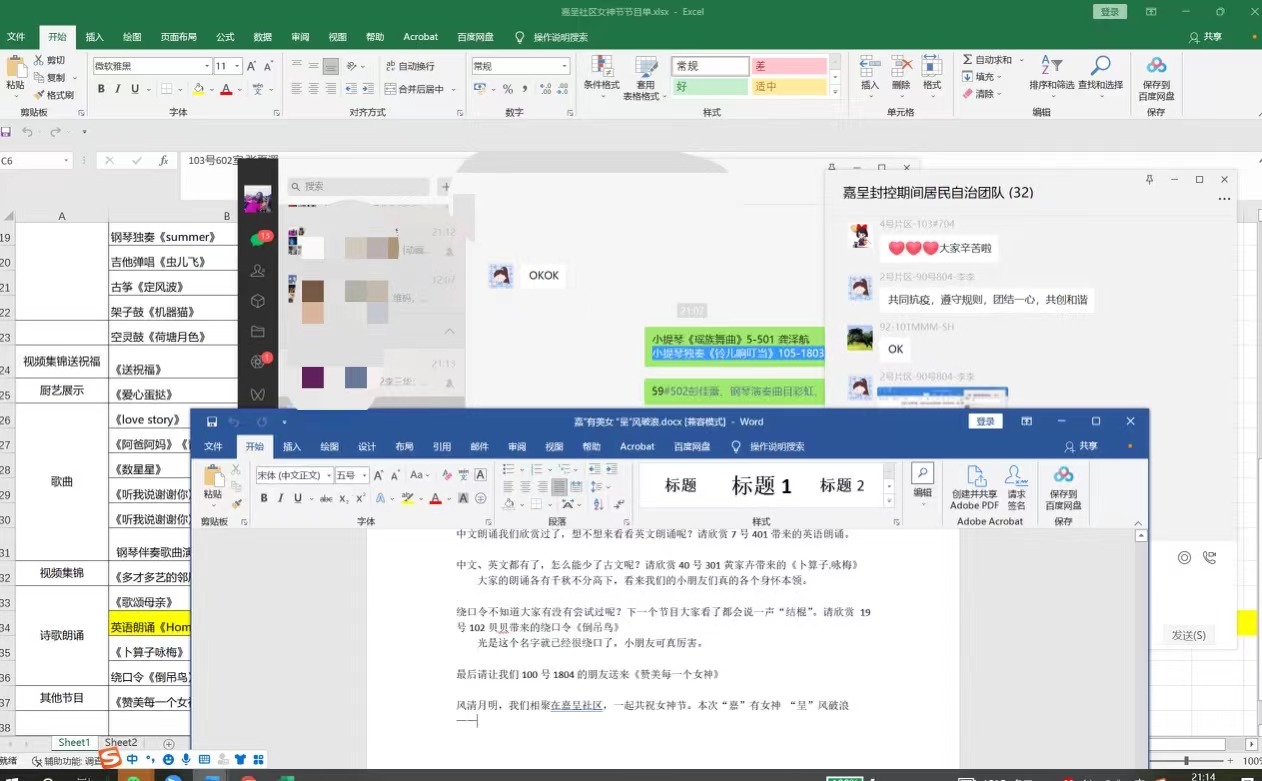Switch to the Acrobat tab in Word

(x=637, y=446)
